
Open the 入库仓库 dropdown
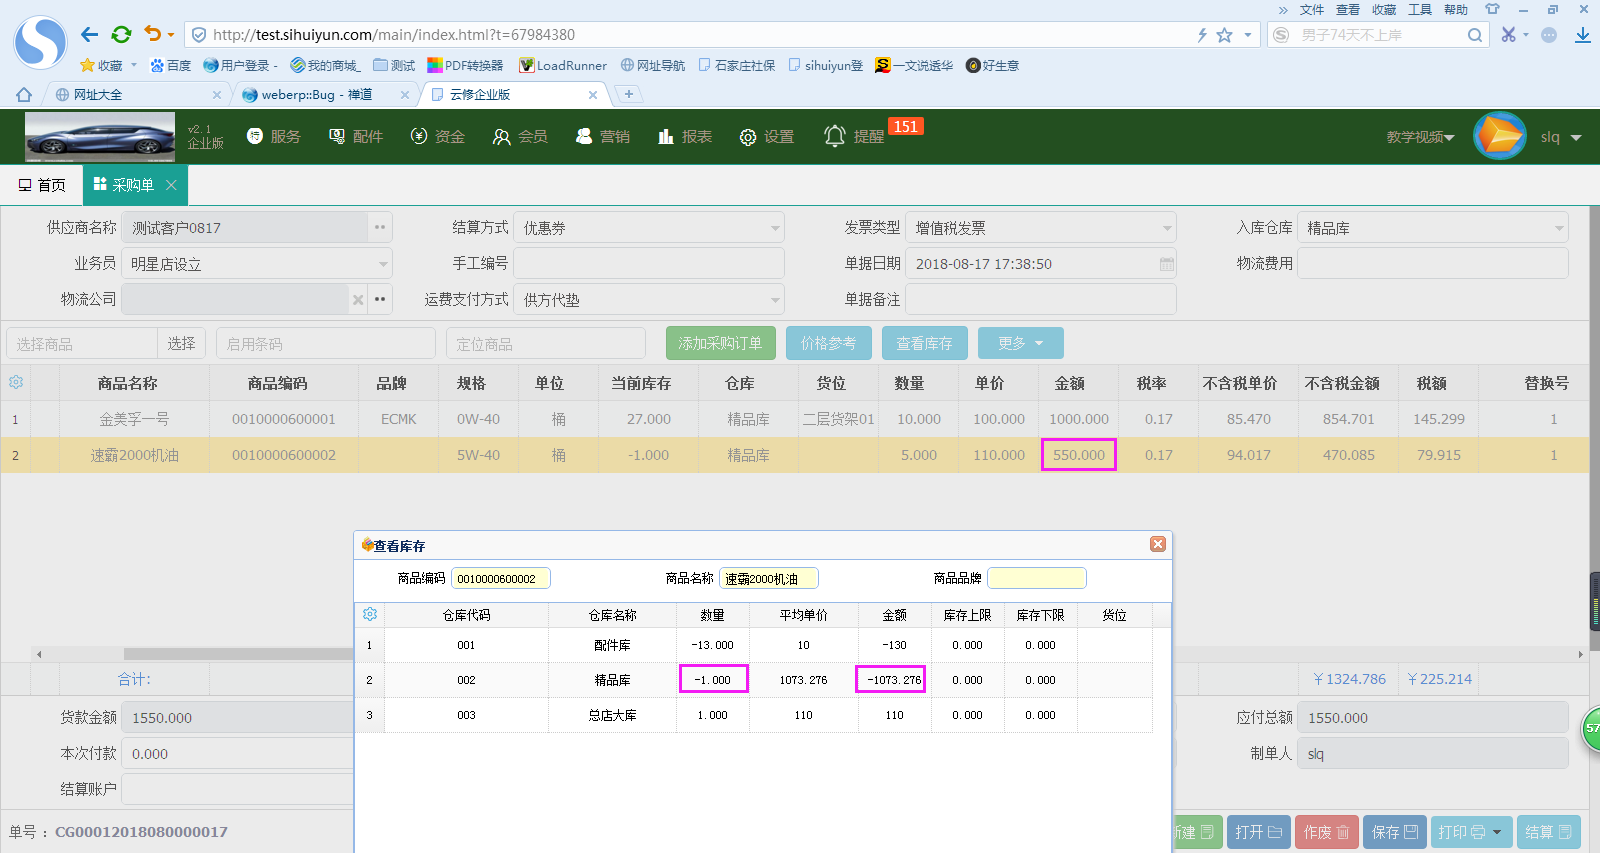point(1558,229)
